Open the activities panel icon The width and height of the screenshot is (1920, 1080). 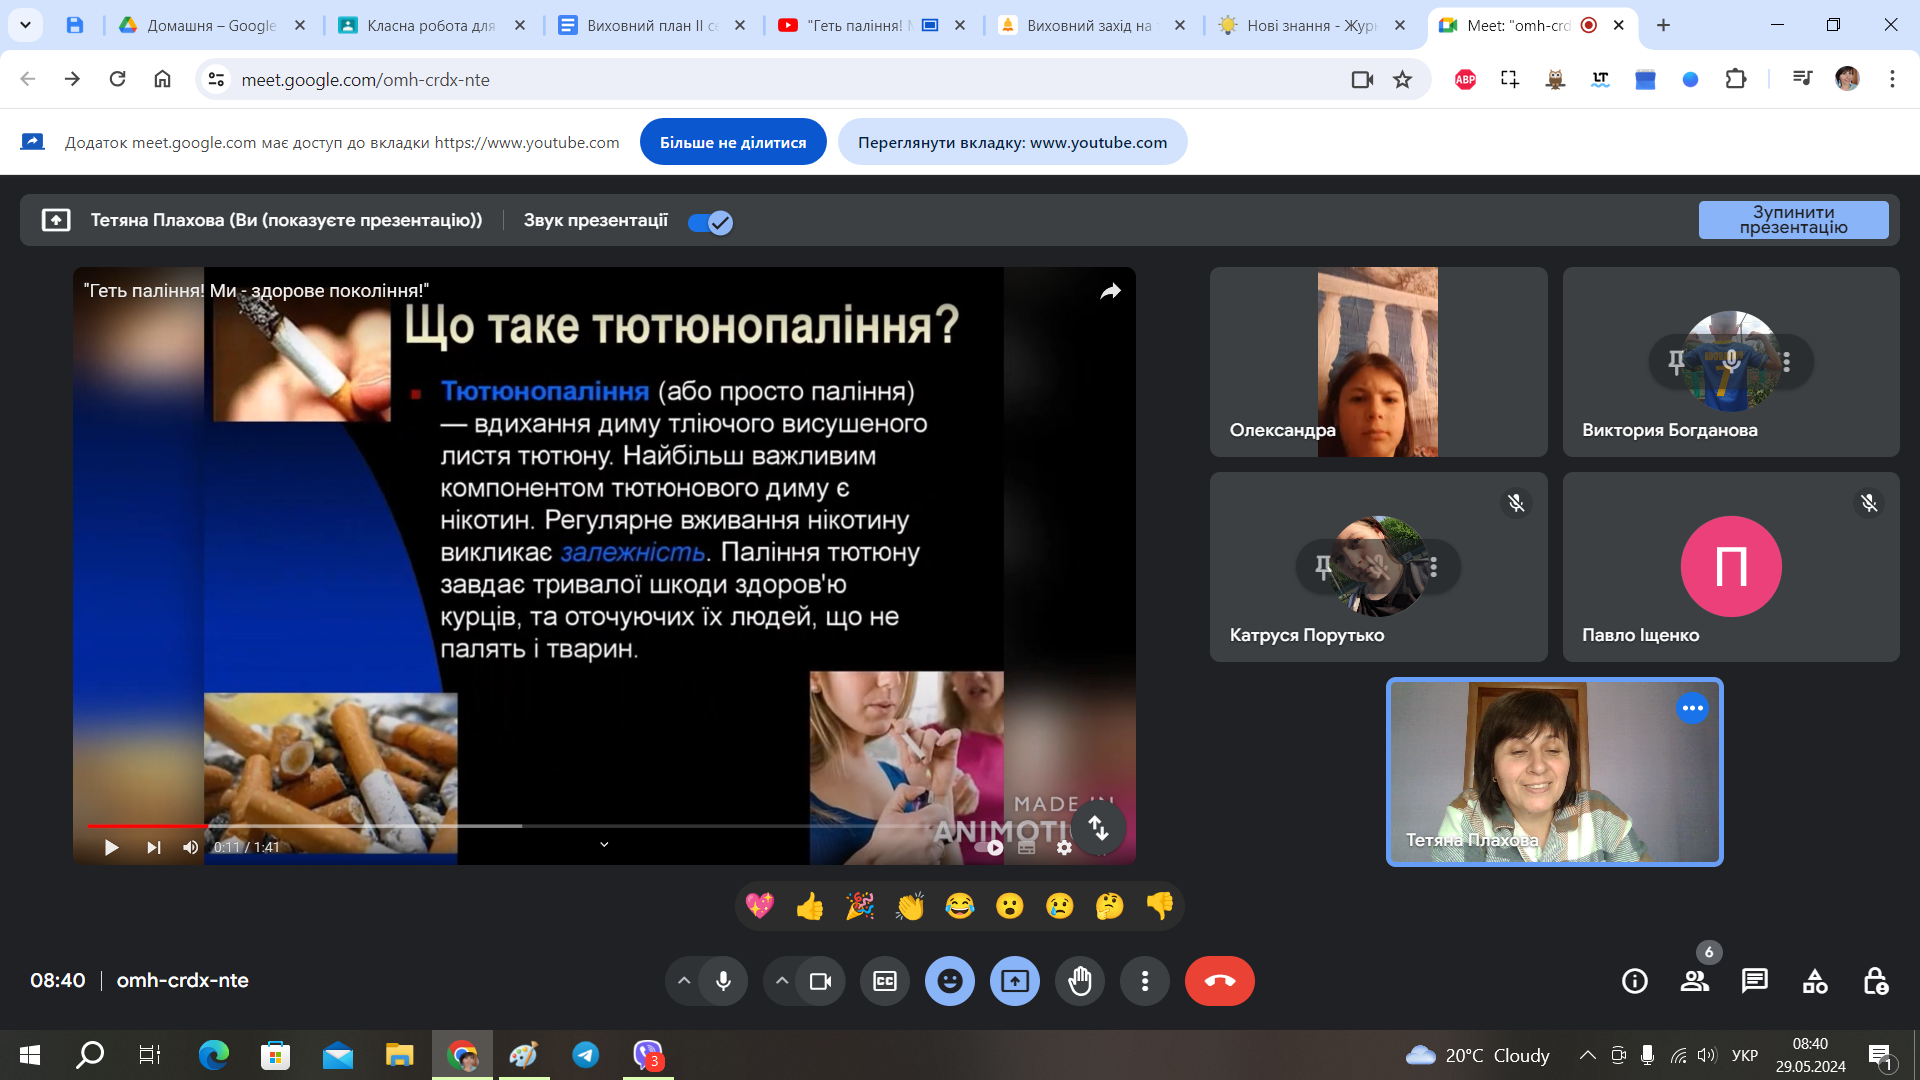[1815, 981]
